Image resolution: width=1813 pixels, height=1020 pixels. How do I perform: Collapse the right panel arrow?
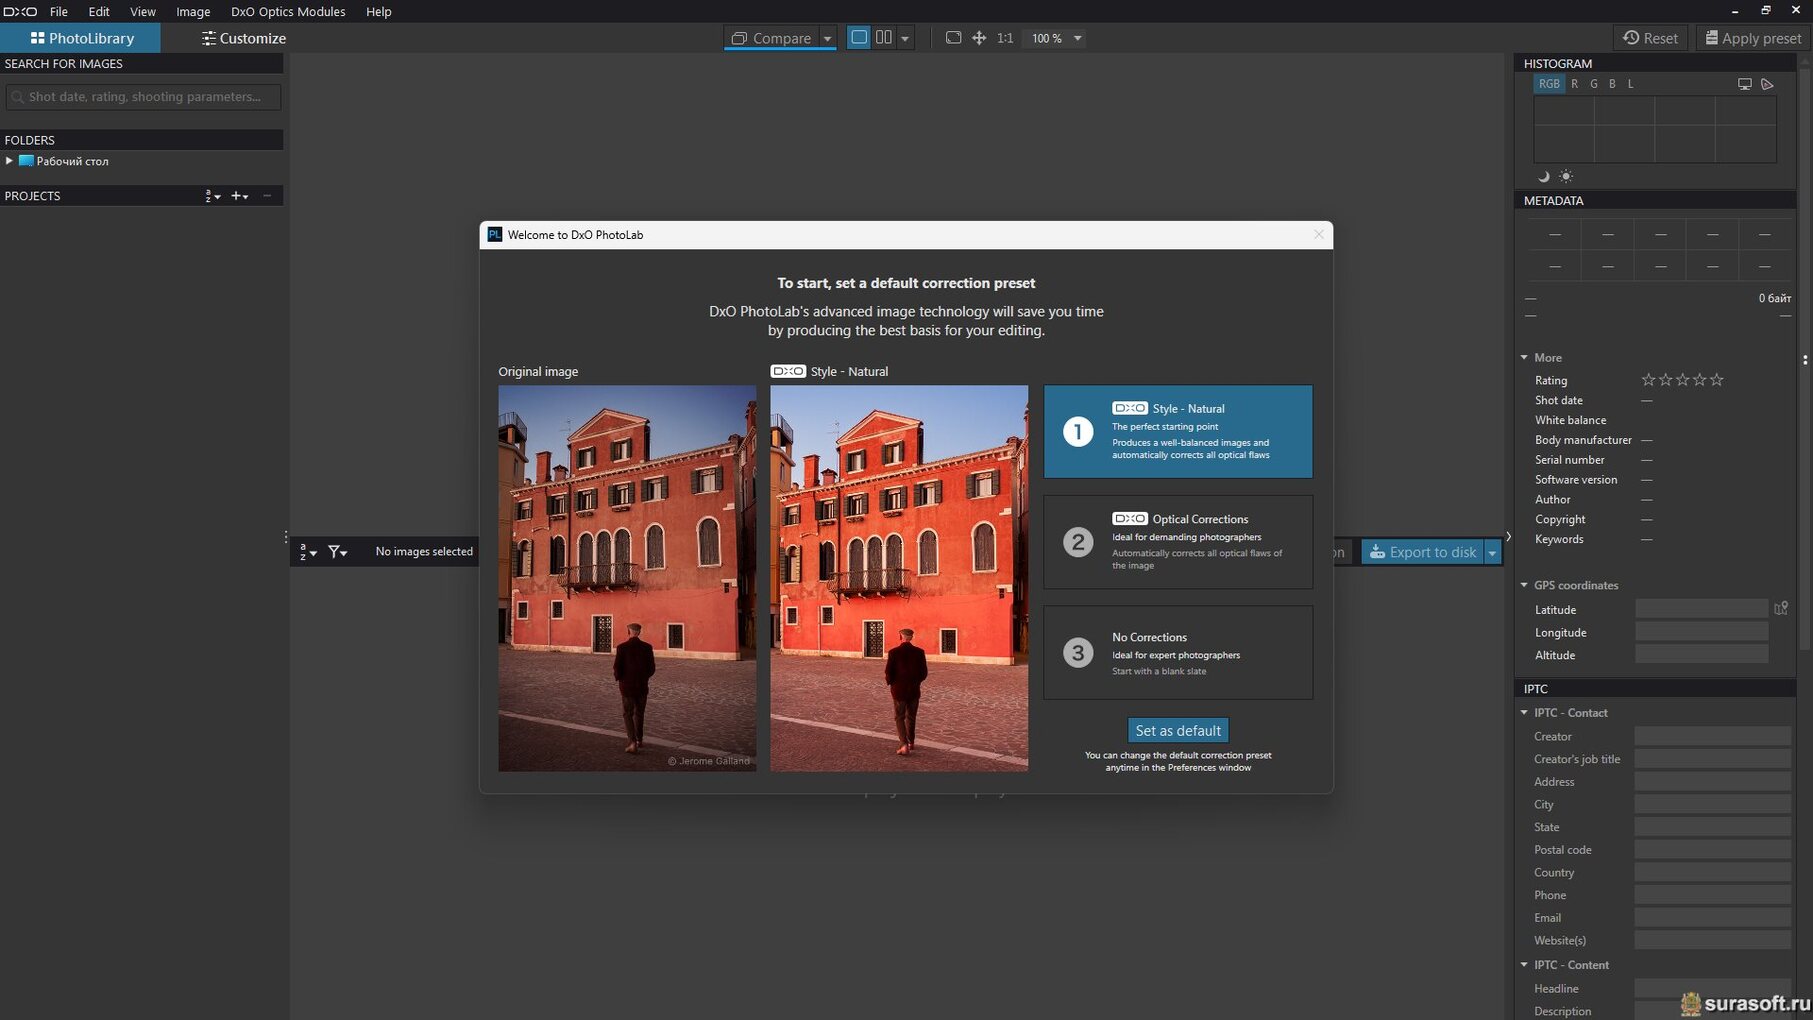pos(1508,537)
